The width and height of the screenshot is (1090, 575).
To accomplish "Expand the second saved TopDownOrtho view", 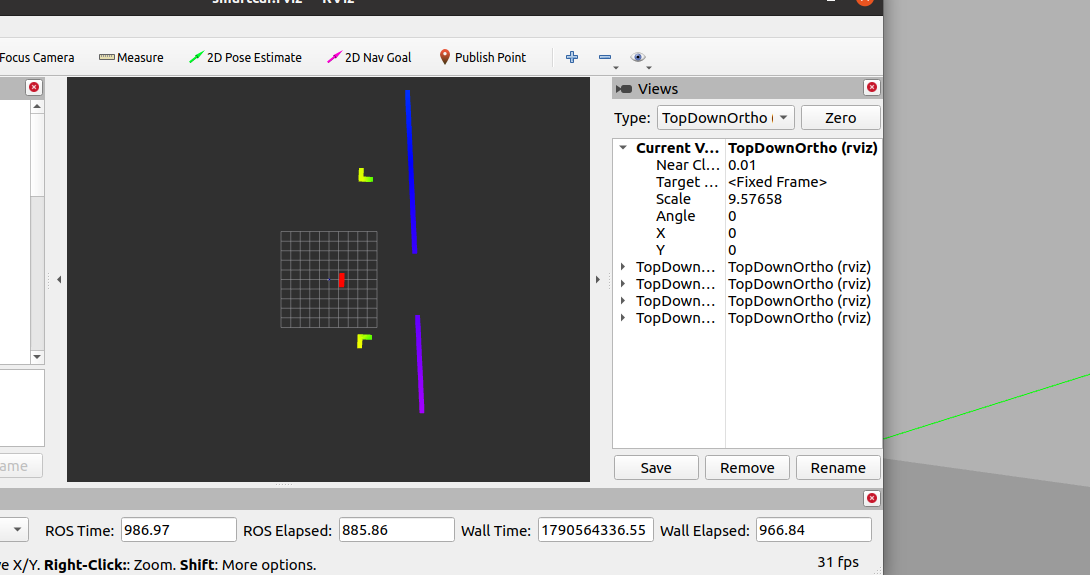I will click(624, 284).
